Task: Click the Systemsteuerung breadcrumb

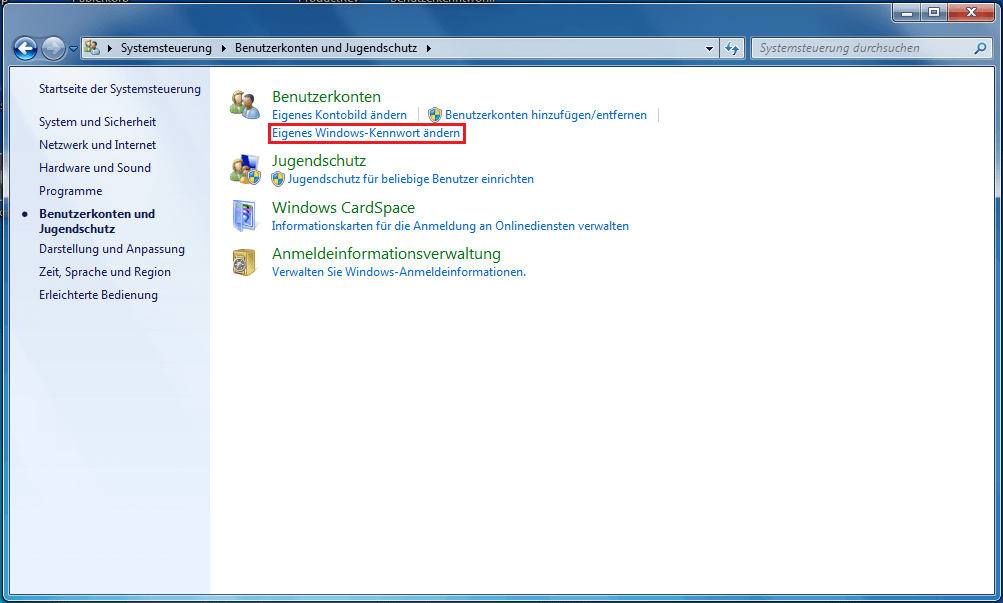Action: pyautogui.click(x=166, y=48)
